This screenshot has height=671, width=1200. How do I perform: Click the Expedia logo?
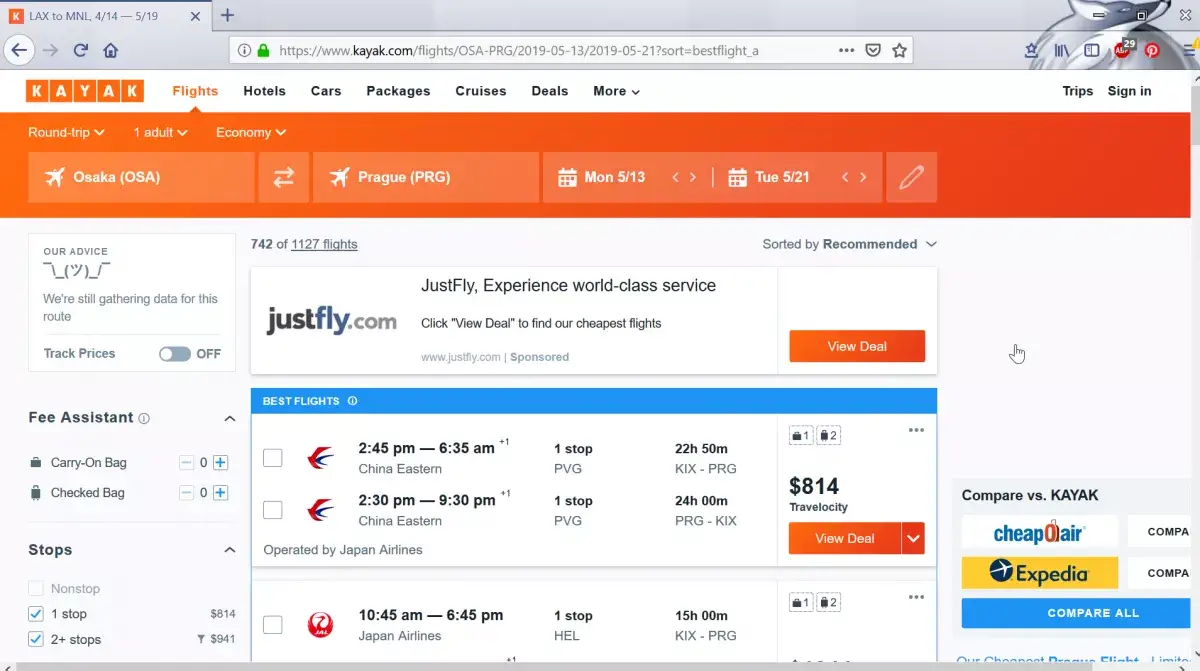(1040, 573)
